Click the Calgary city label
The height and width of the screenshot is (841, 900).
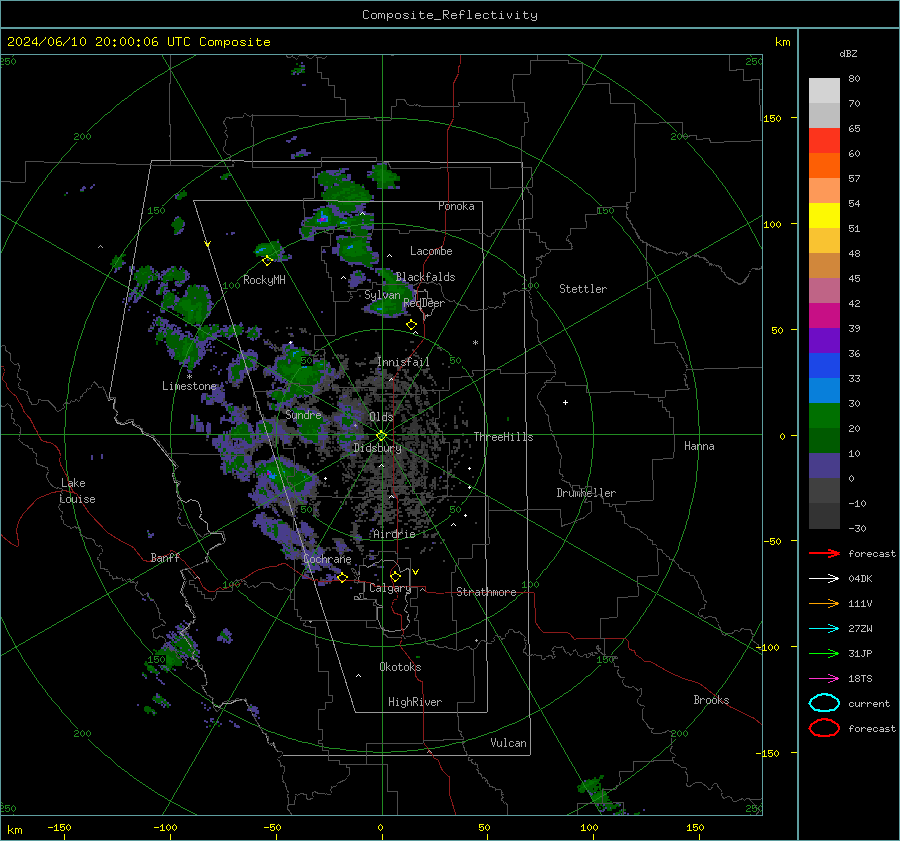pyautogui.click(x=390, y=588)
